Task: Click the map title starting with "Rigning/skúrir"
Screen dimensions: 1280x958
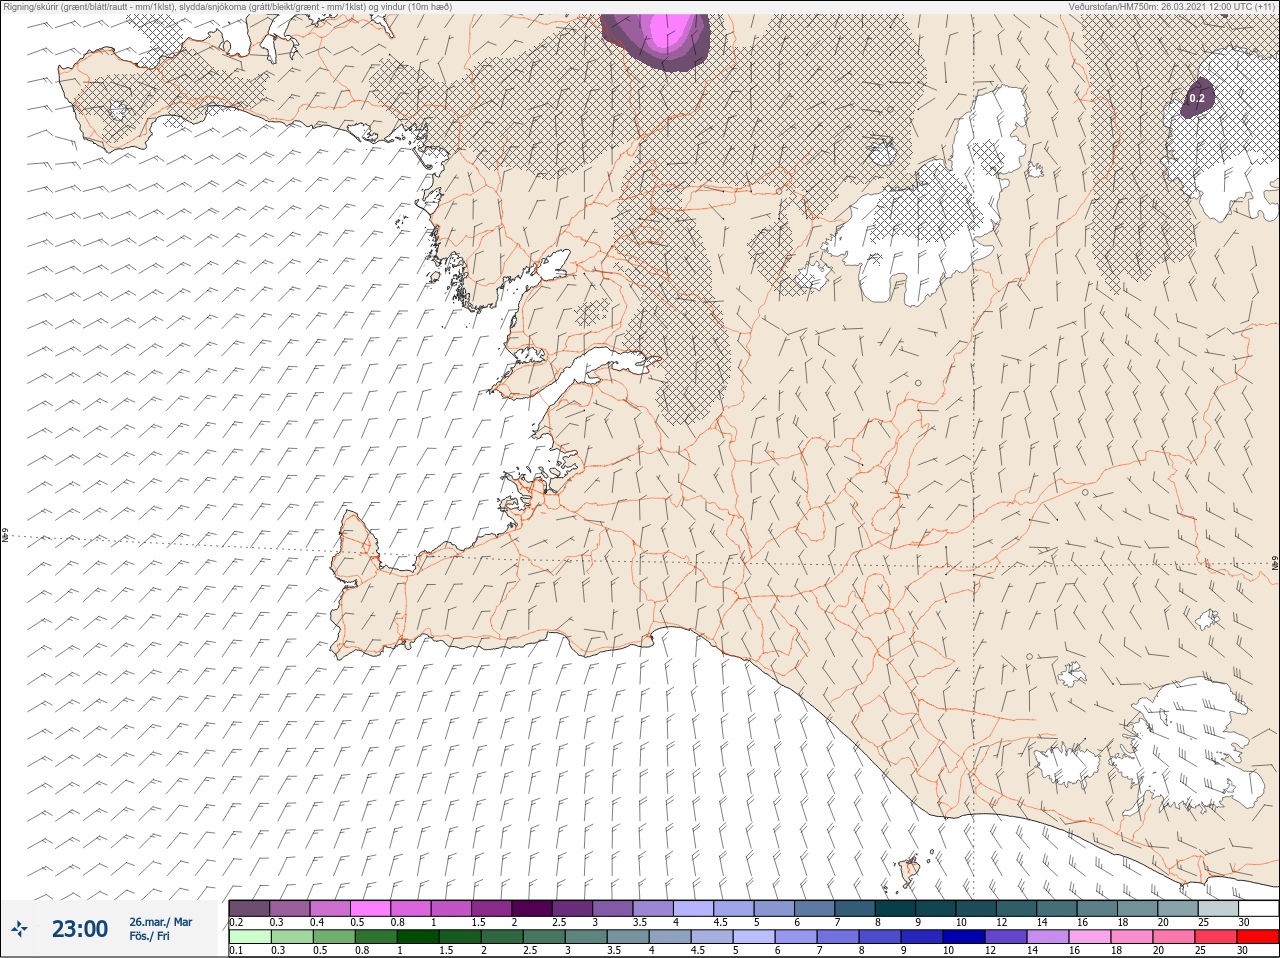Action: (x=227, y=6)
